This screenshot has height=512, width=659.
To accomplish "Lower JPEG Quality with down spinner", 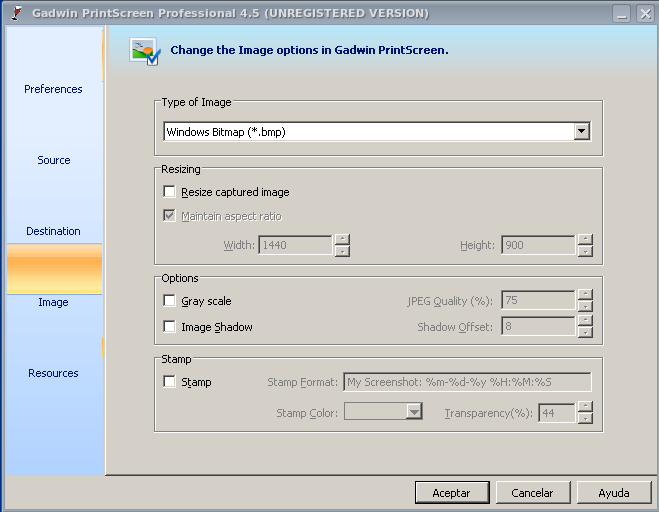I will coord(585,306).
